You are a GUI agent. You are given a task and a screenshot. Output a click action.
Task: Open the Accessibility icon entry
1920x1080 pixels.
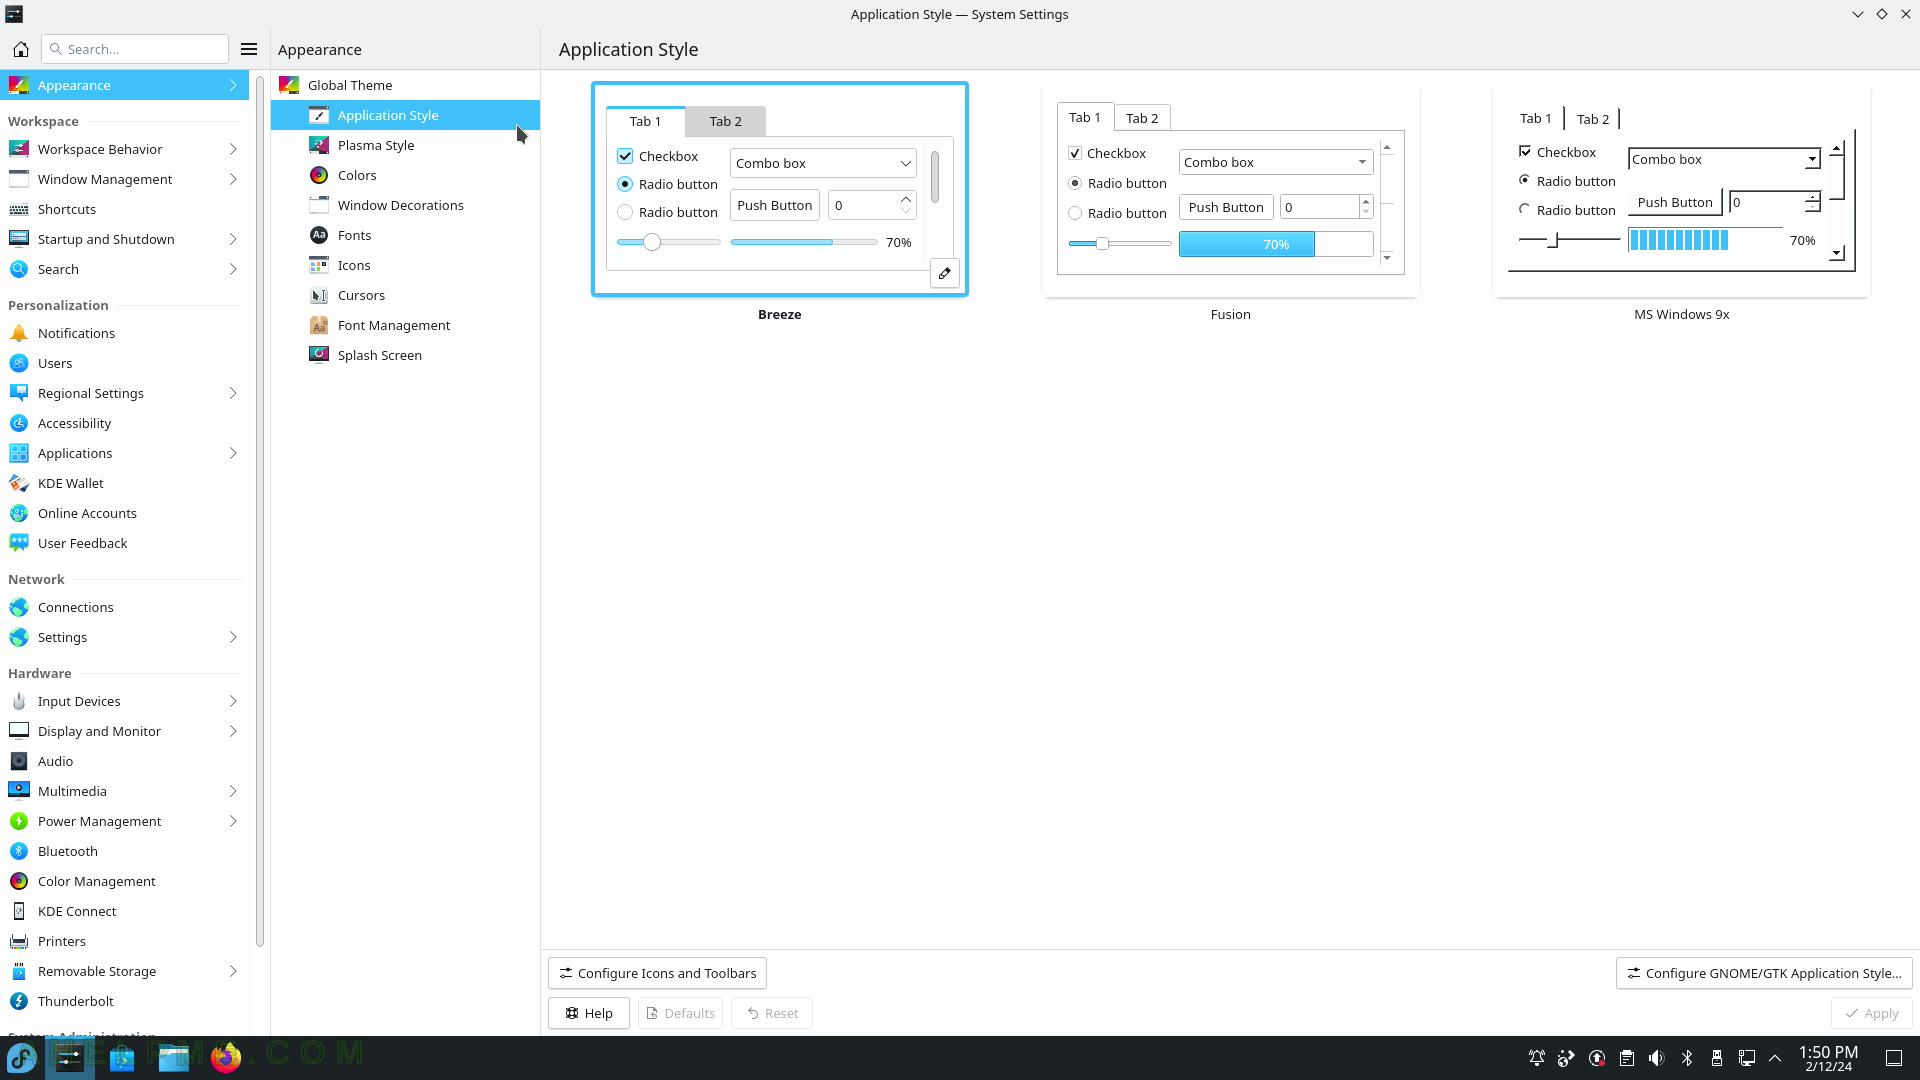(x=19, y=423)
